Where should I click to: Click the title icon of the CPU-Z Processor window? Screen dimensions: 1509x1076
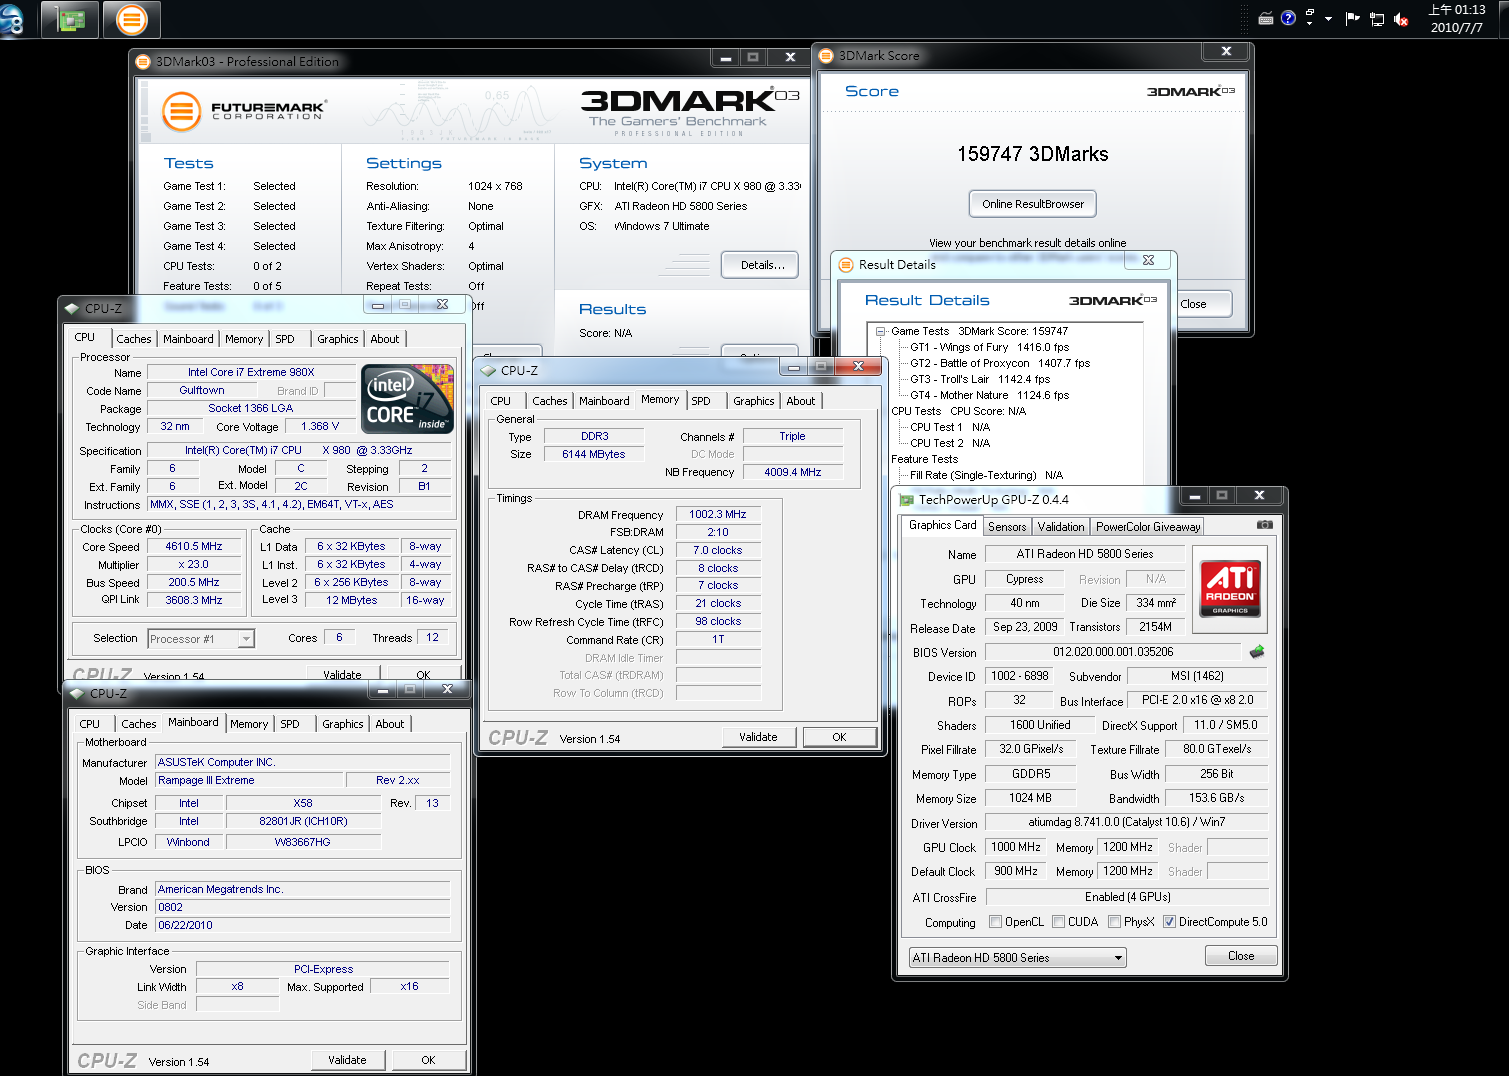tap(72, 308)
